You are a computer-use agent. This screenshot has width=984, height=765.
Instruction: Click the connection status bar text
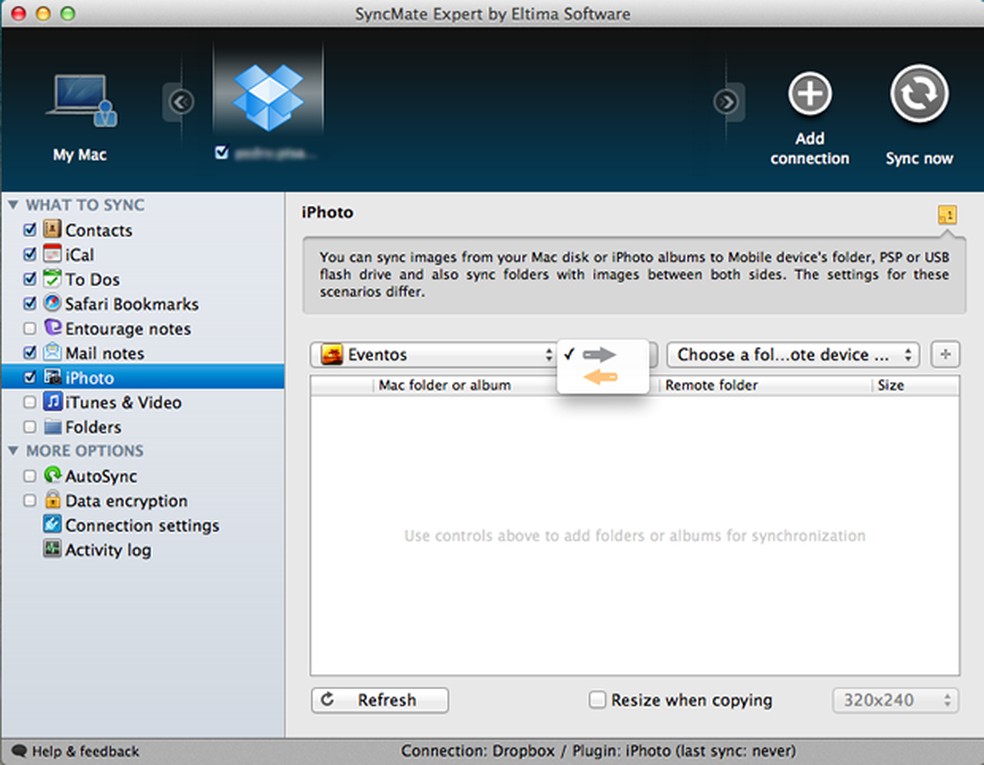(x=598, y=751)
